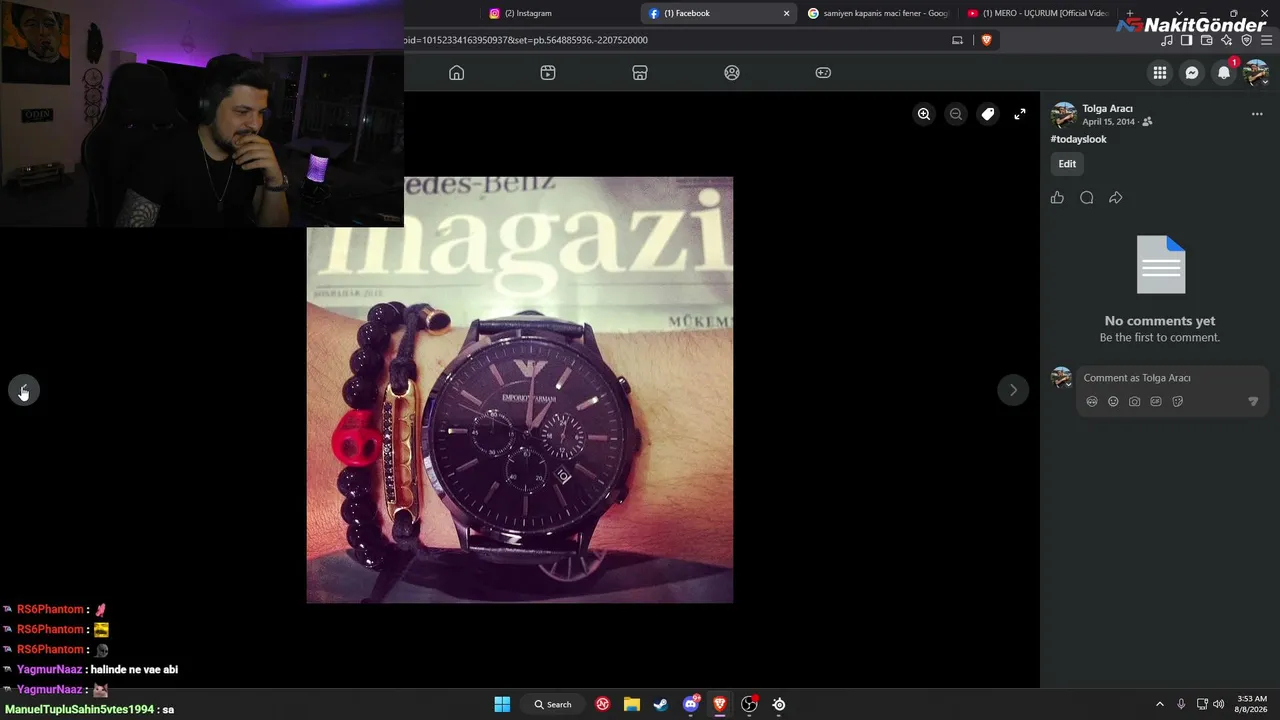Open the taskbar volume control
This screenshot has height=720, width=1280.
coord(1218,704)
